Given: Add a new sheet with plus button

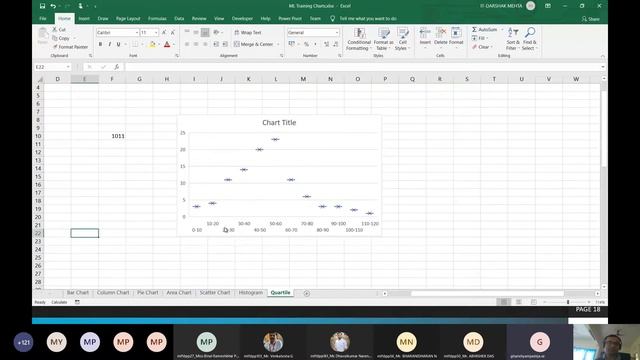Looking at the screenshot, I should (307, 293).
